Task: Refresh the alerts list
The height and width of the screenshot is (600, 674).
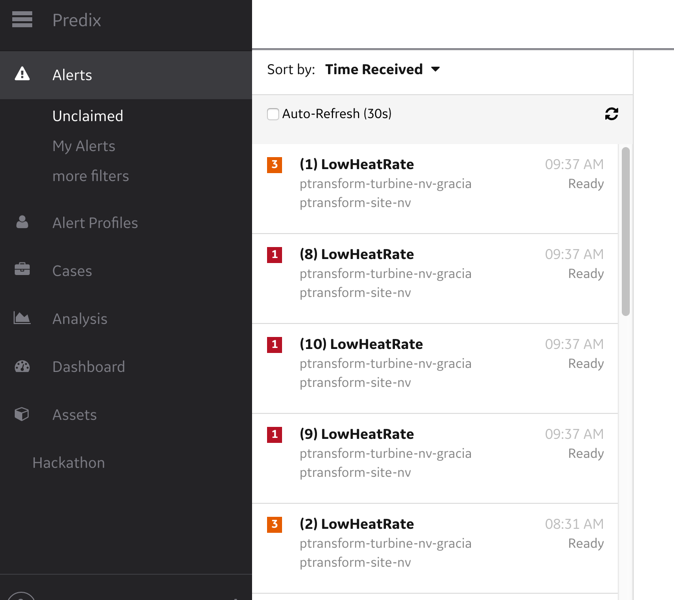Action: click(x=611, y=114)
